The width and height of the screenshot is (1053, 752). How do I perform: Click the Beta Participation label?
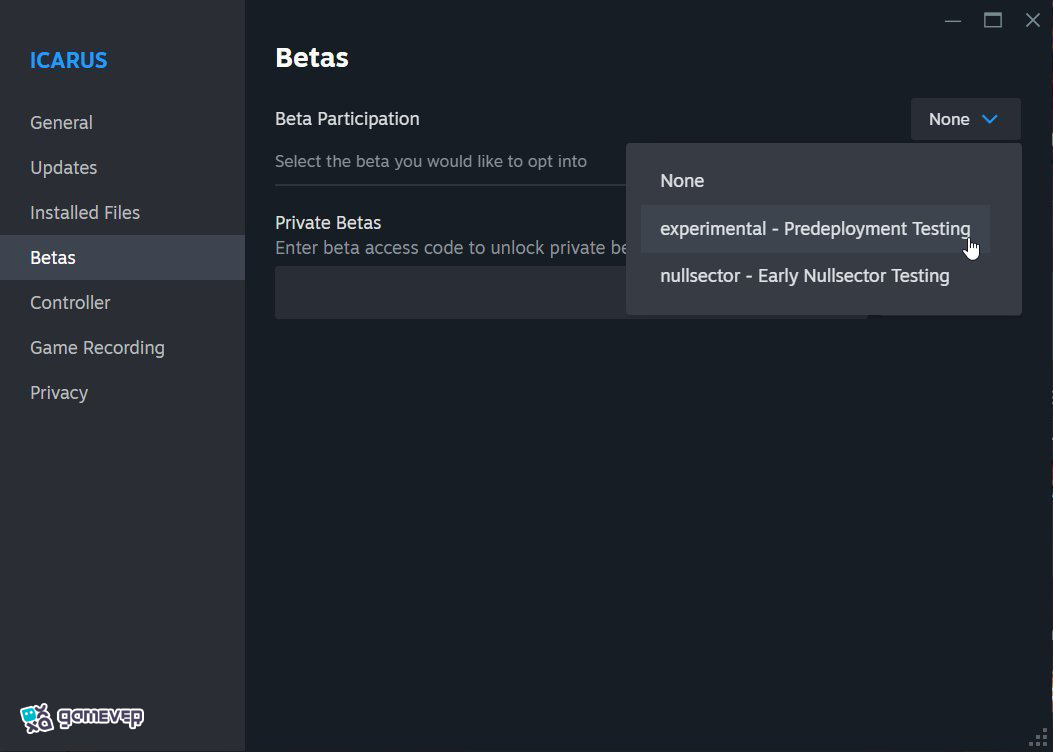tap(347, 119)
